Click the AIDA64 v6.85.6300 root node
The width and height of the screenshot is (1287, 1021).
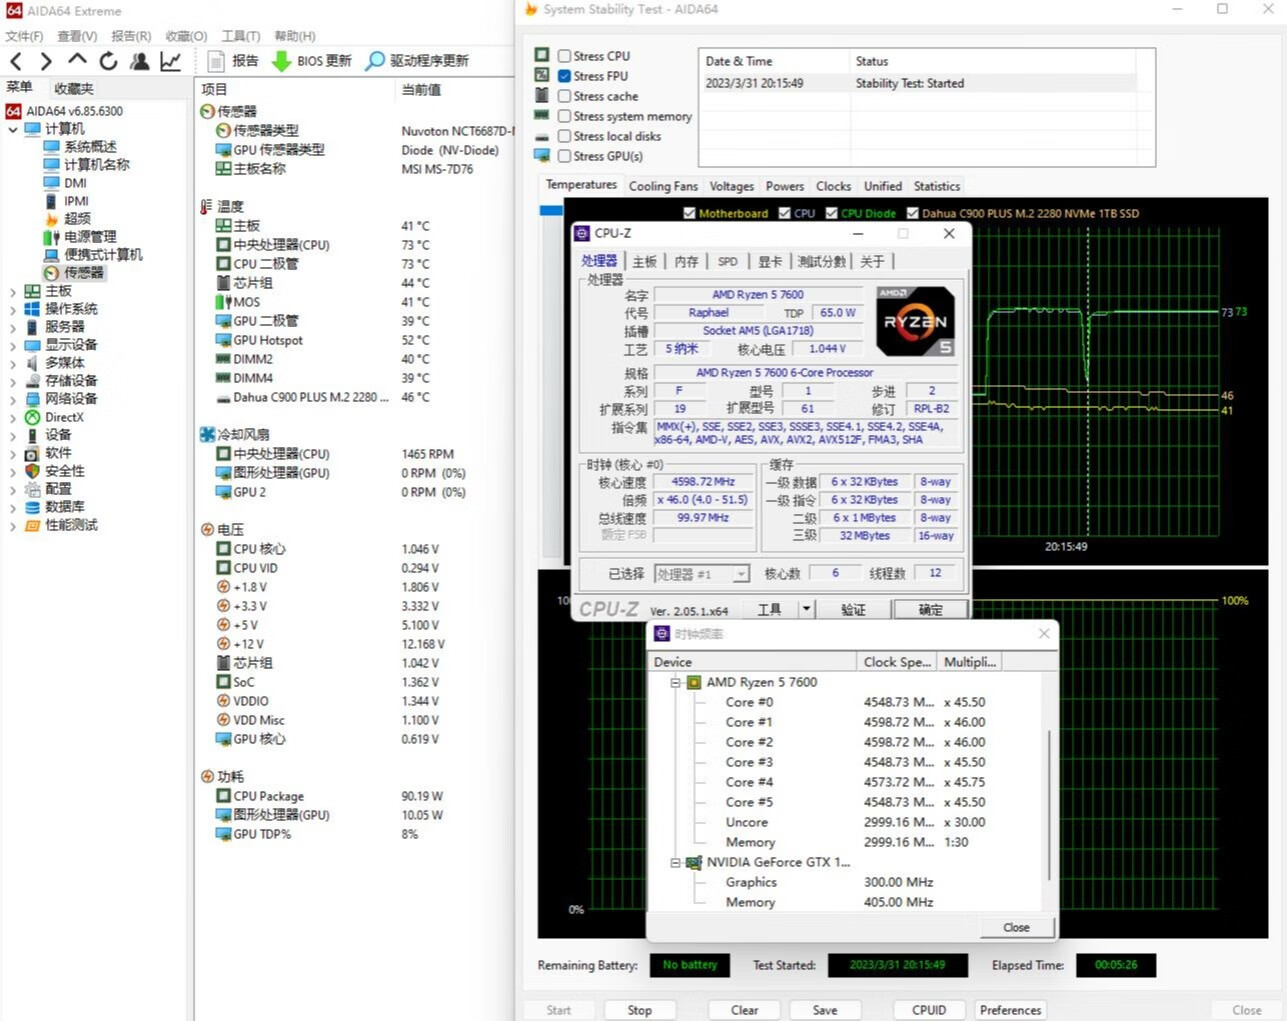pos(64,111)
